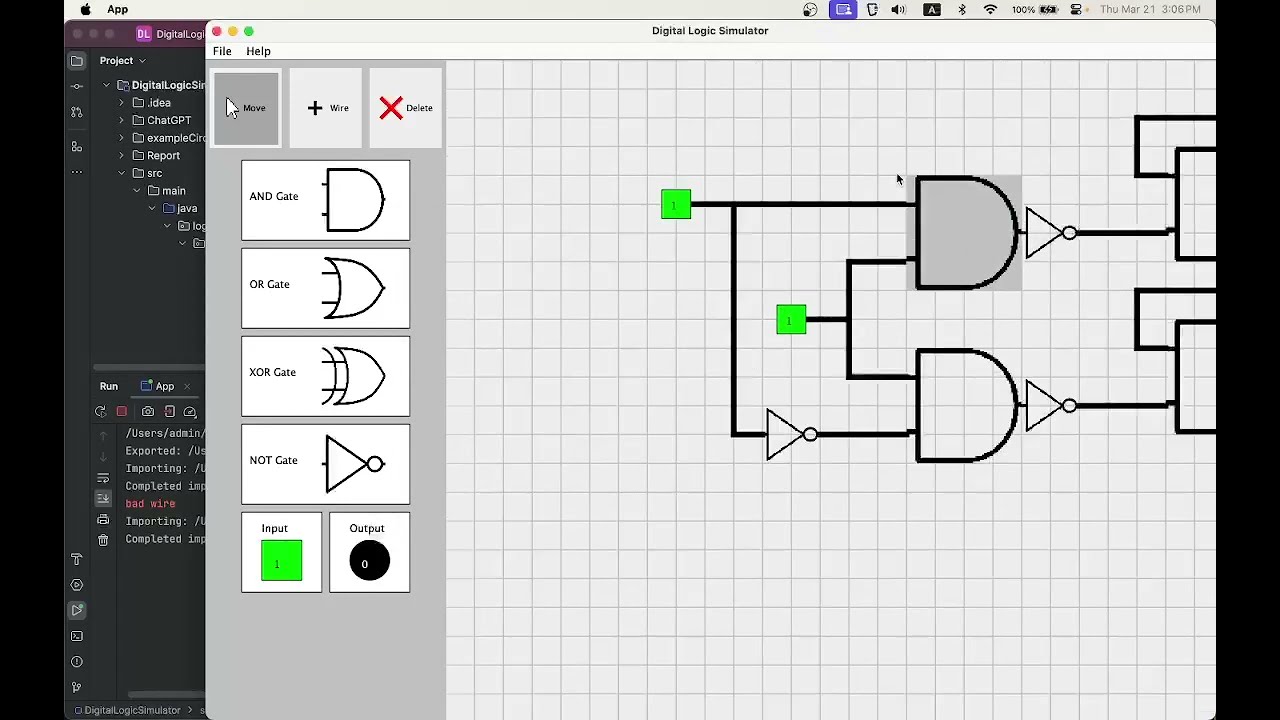Click the rerun icon in IDE Run panel
Image resolution: width=1280 pixels, height=720 pixels.
click(100, 412)
